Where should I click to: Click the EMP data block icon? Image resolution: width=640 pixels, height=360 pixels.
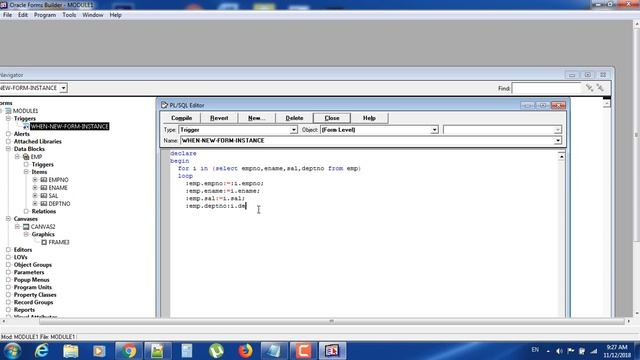point(26,157)
